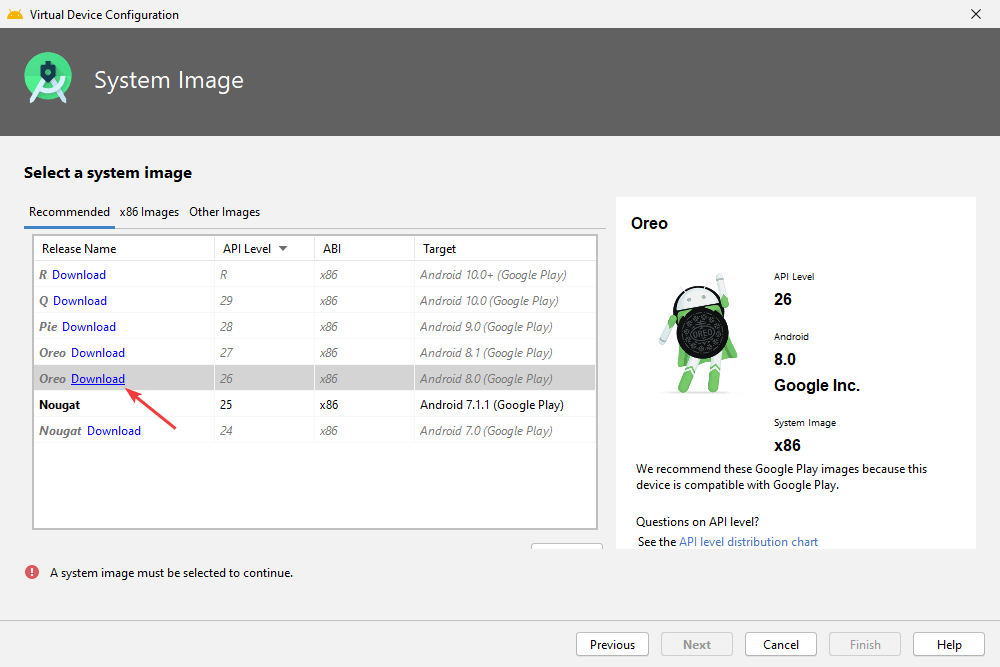Switch to the x86 Images tab
Viewport: 1000px width, 667px height.
[x=149, y=212]
